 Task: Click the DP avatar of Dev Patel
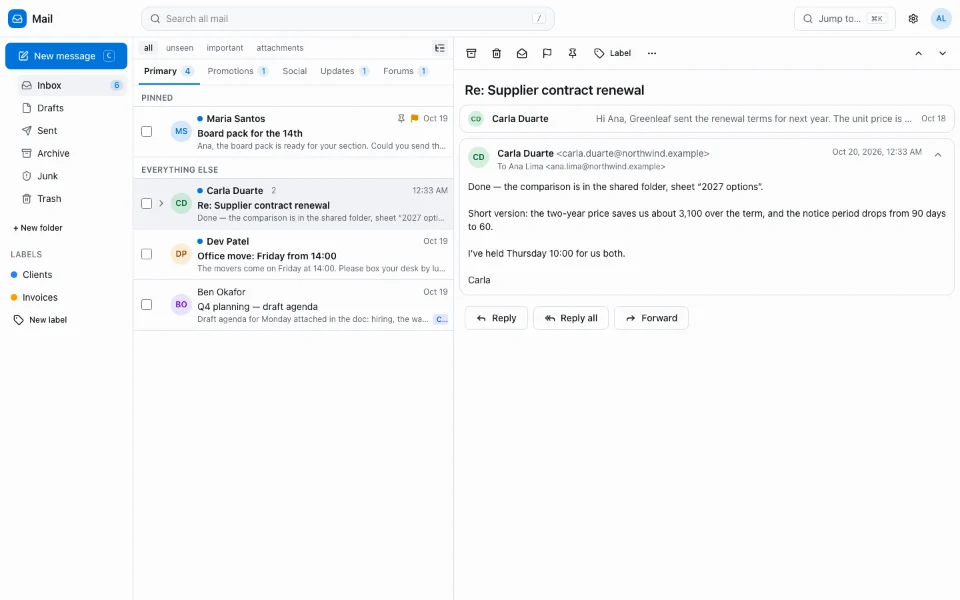181,253
